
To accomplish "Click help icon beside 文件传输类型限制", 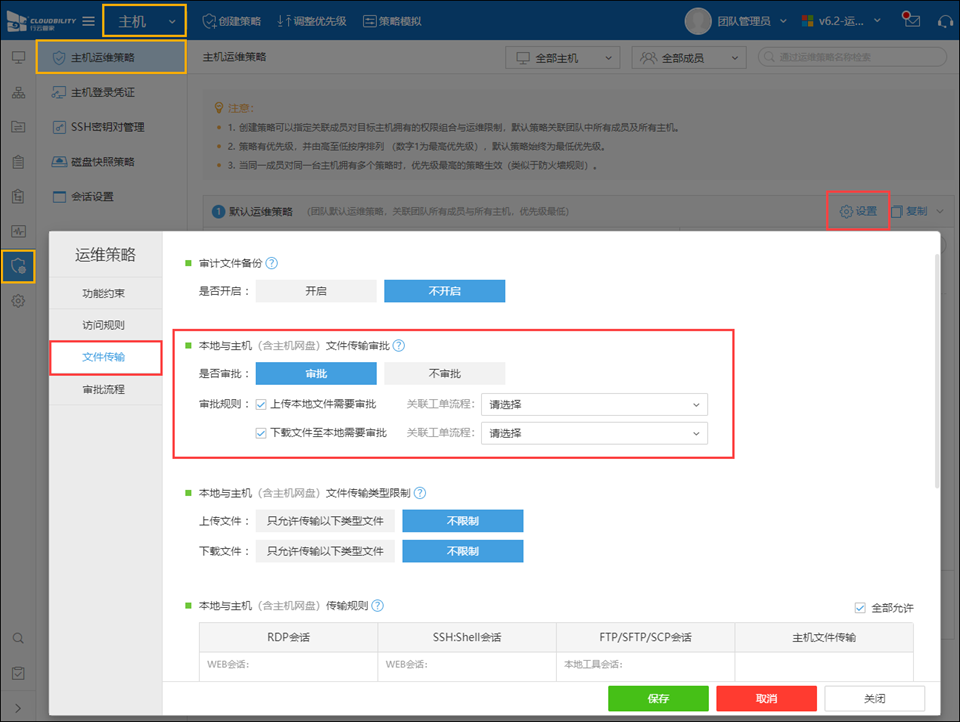I will point(420,493).
